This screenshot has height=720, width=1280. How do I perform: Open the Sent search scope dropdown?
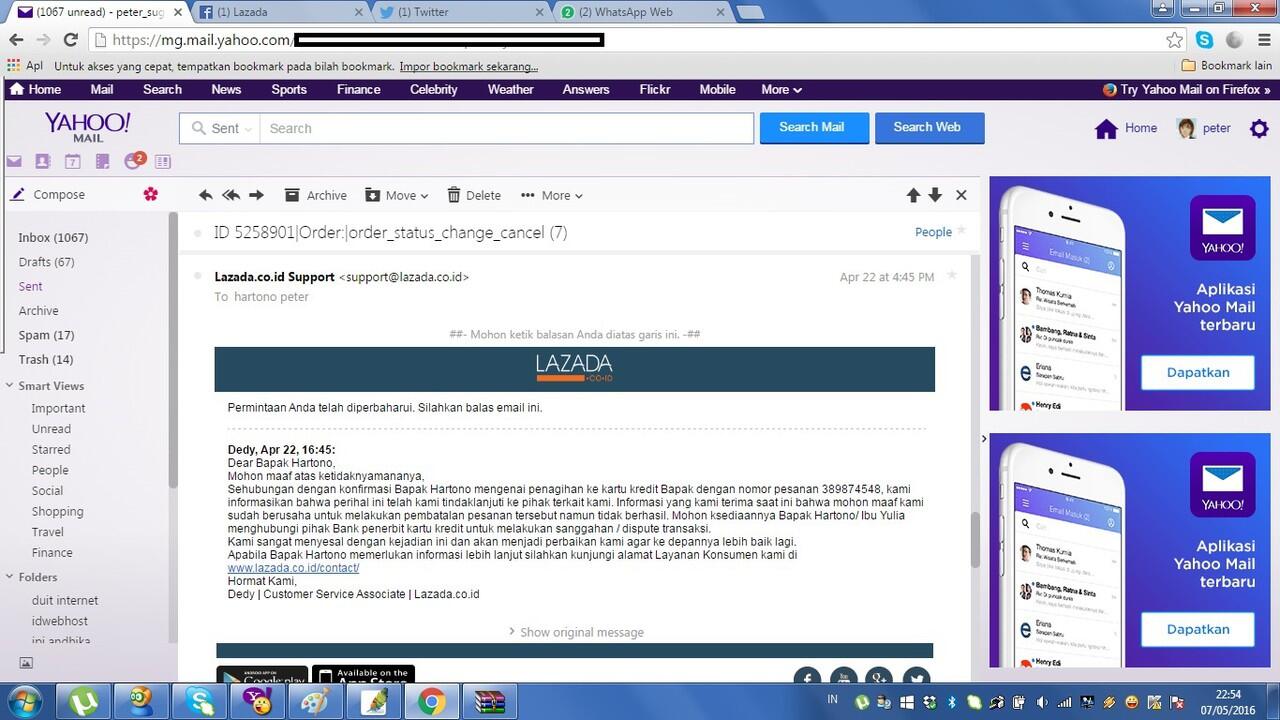[x=220, y=128]
